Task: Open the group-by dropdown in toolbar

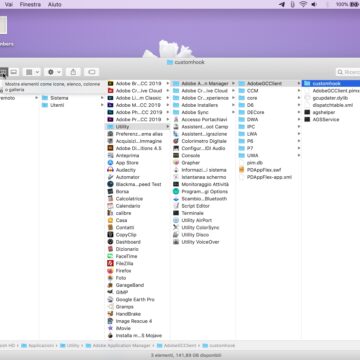Action: [32, 72]
